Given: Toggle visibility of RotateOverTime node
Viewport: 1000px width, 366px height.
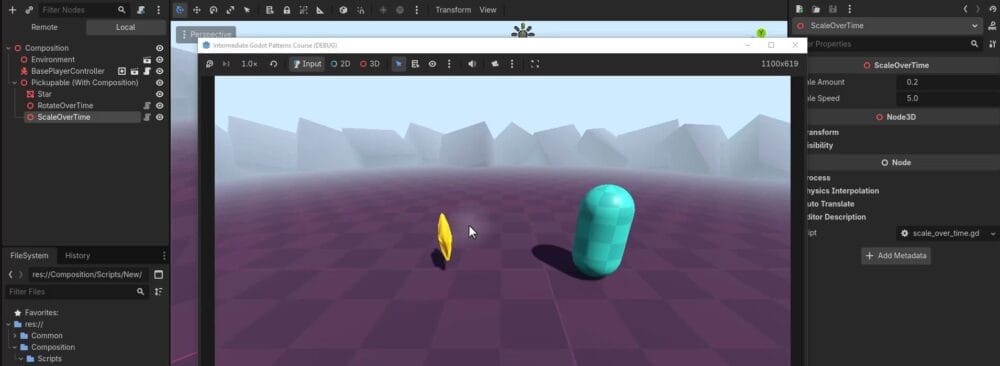Looking at the screenshot, I should pyautogui.click(x=159, y=106).
